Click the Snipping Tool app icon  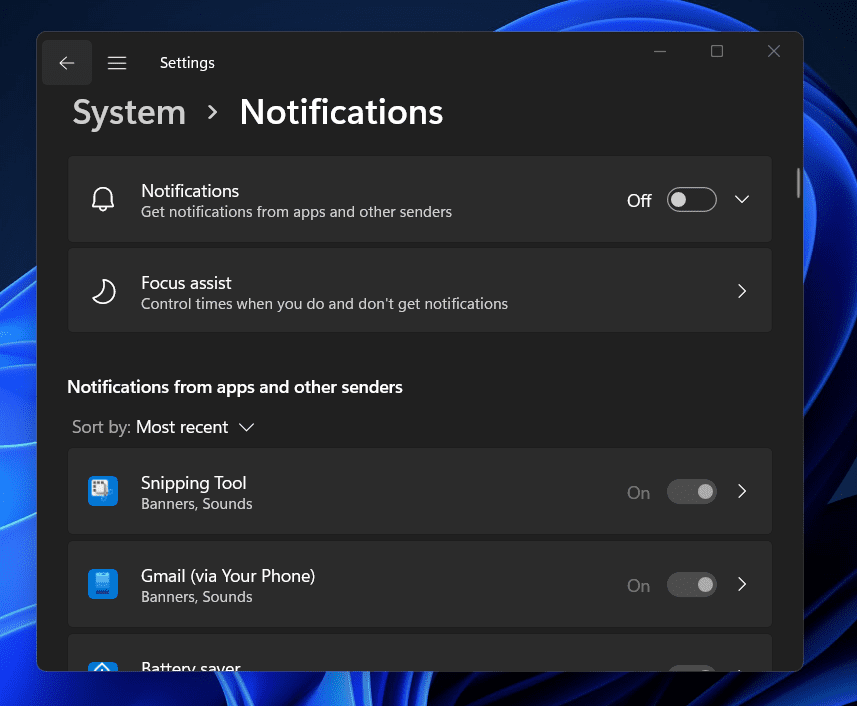103,491
